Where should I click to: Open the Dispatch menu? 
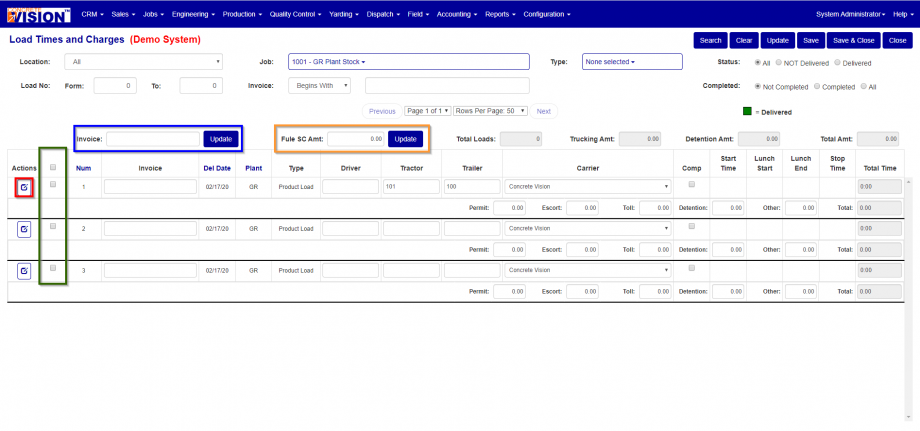click(383, 14)
